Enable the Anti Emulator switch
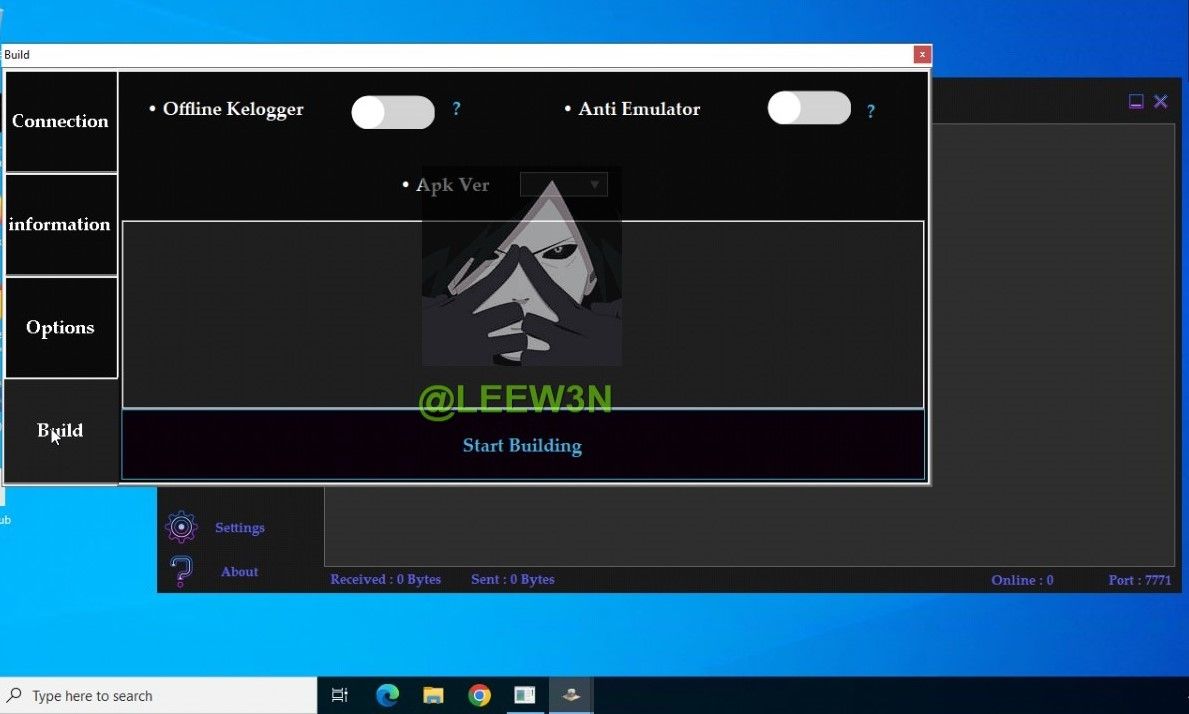 click(x=809, y=108)
